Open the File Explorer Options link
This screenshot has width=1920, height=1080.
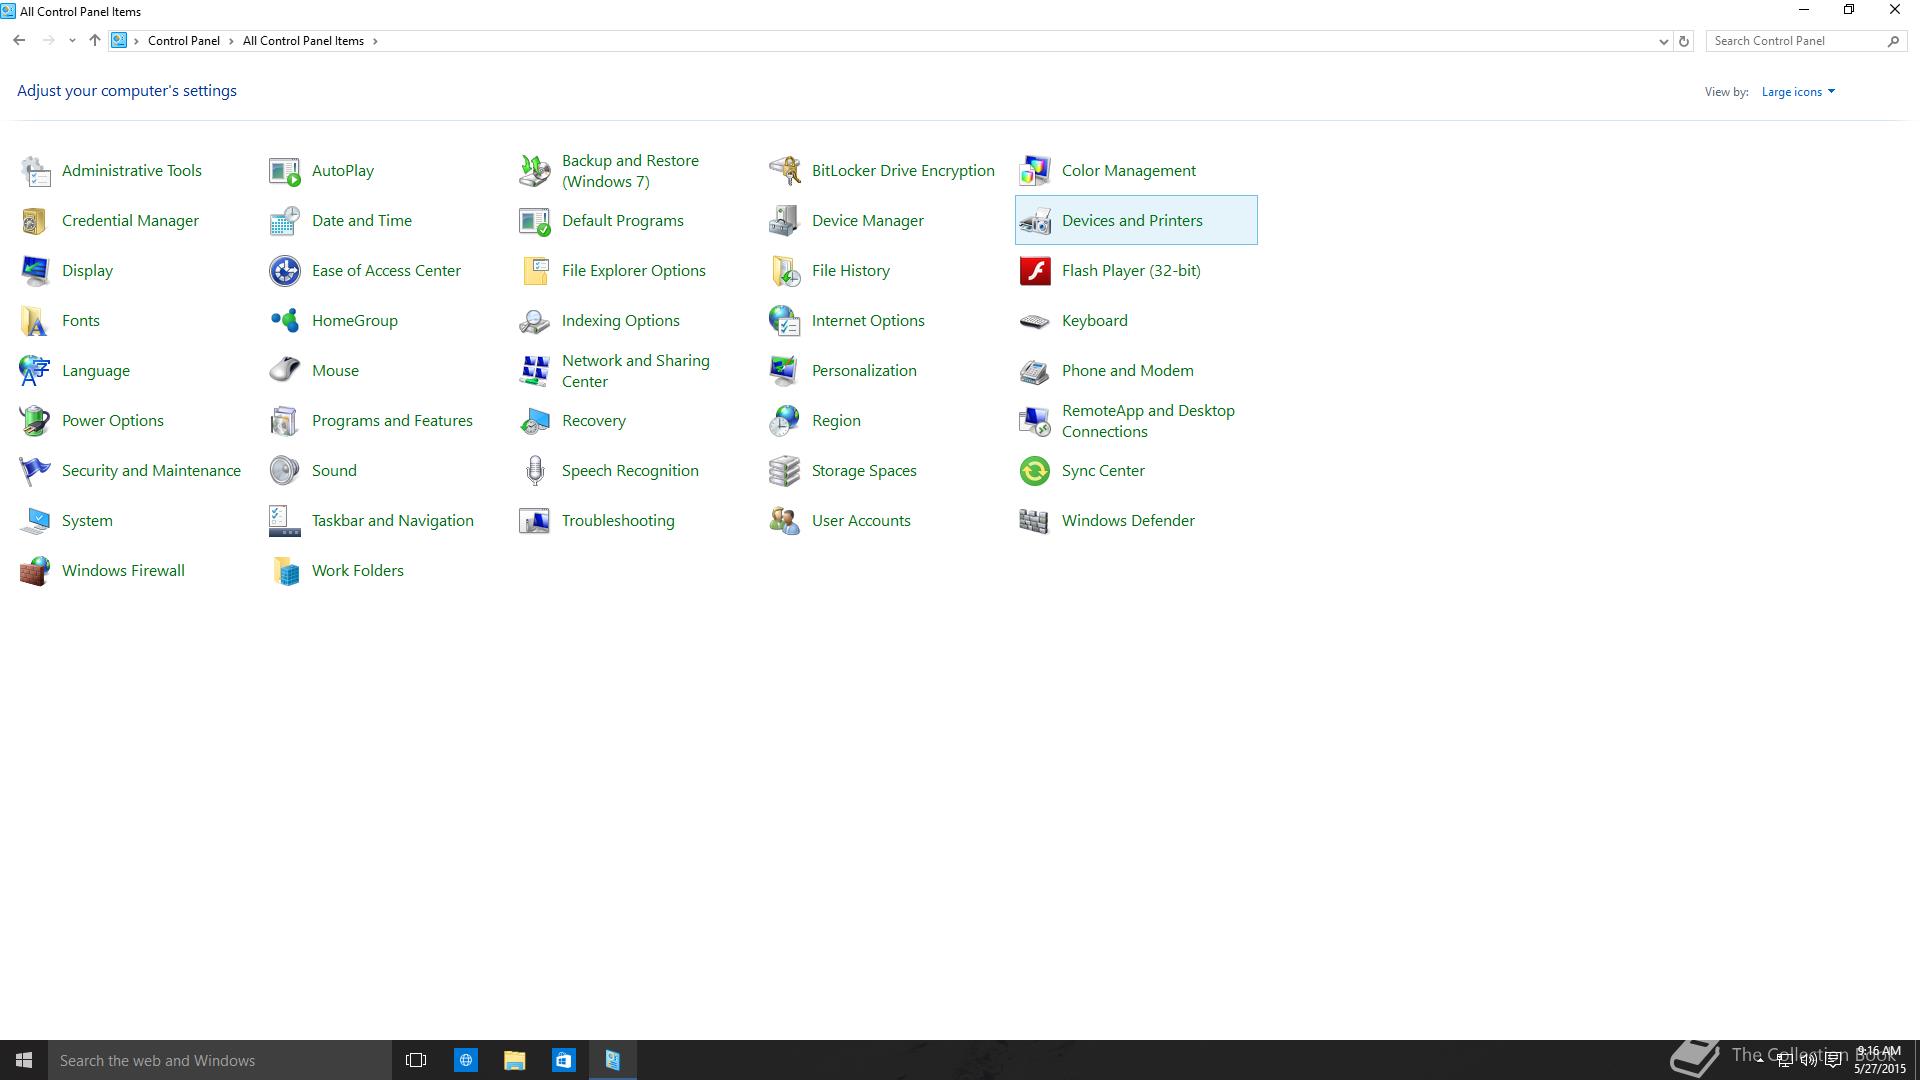(634, 271)
